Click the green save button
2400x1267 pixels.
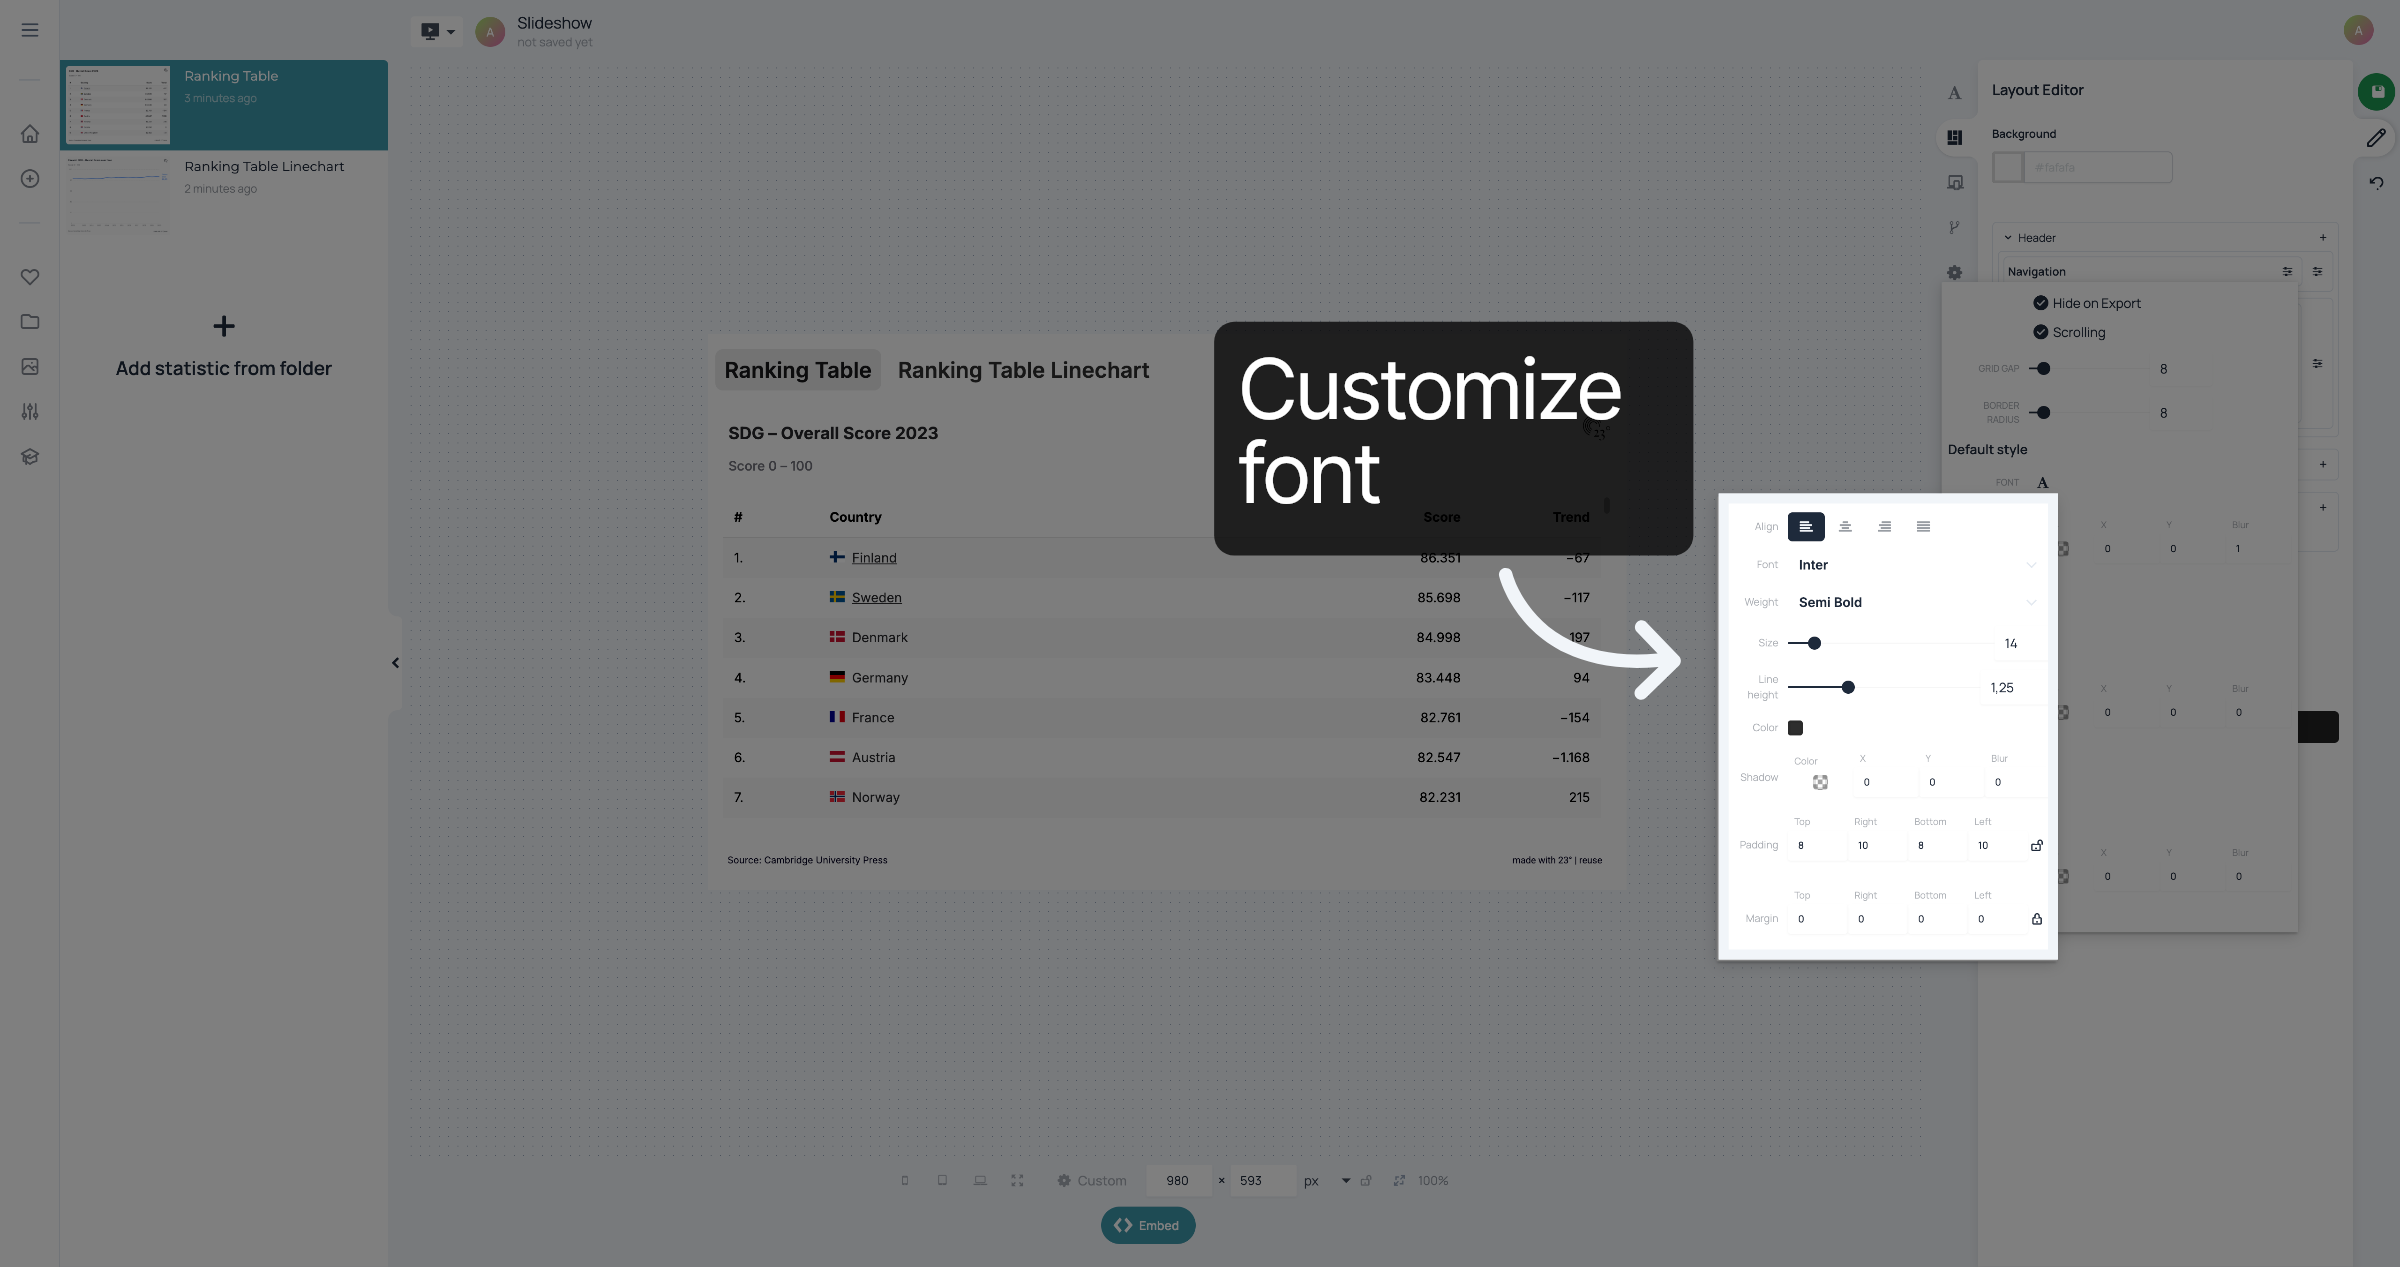(2376, 92)
